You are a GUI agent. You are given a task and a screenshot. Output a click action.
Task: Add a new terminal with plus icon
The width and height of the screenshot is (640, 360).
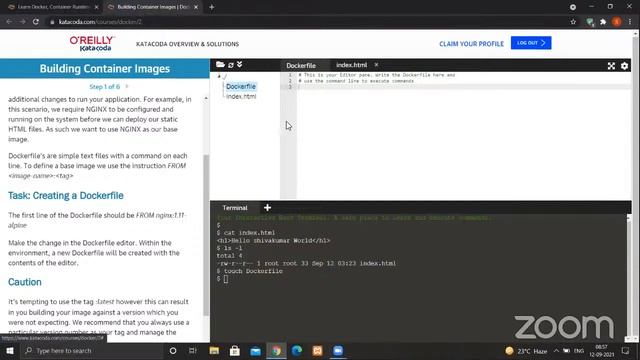tap(267, 208)
